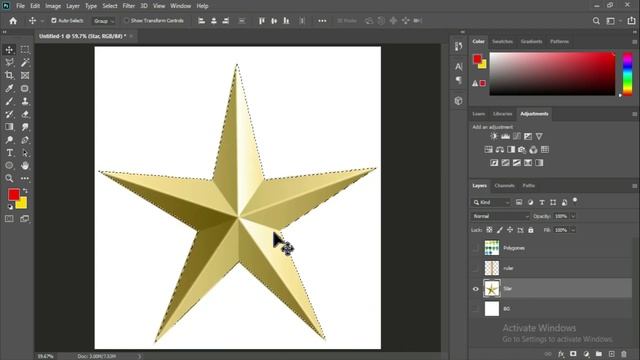
Task: Show the Polygones layer
Action: click(476, 248)
